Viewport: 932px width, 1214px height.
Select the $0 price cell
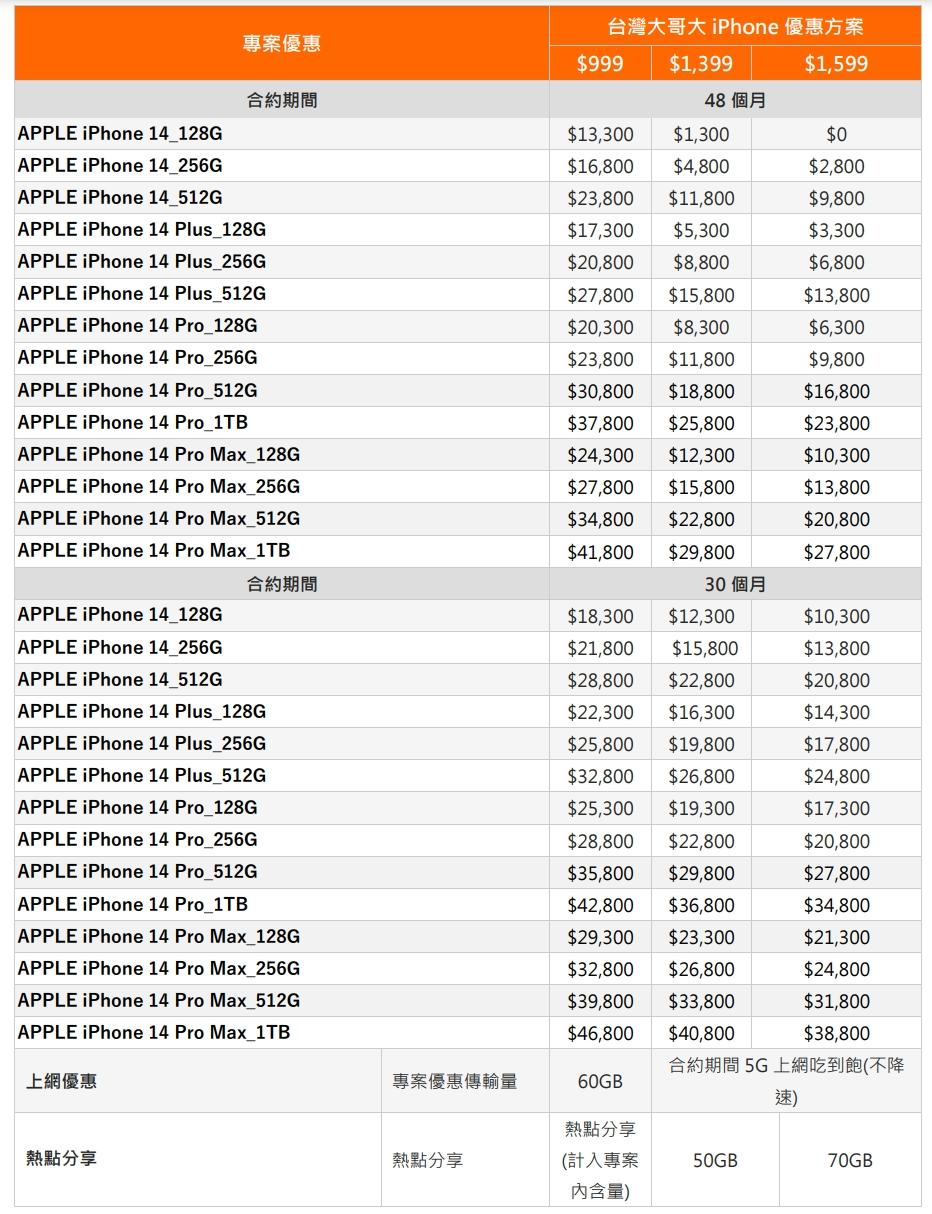[836, 134]
